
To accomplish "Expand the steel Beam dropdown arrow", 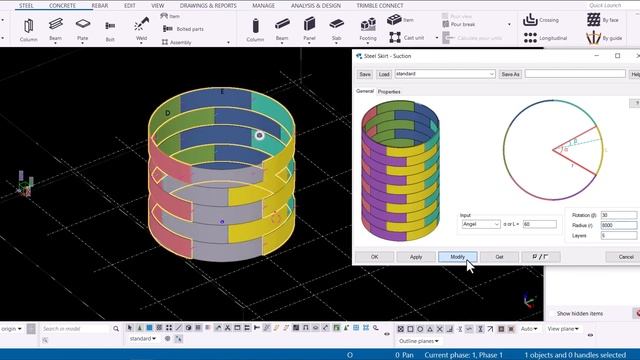I will (56, 43).
